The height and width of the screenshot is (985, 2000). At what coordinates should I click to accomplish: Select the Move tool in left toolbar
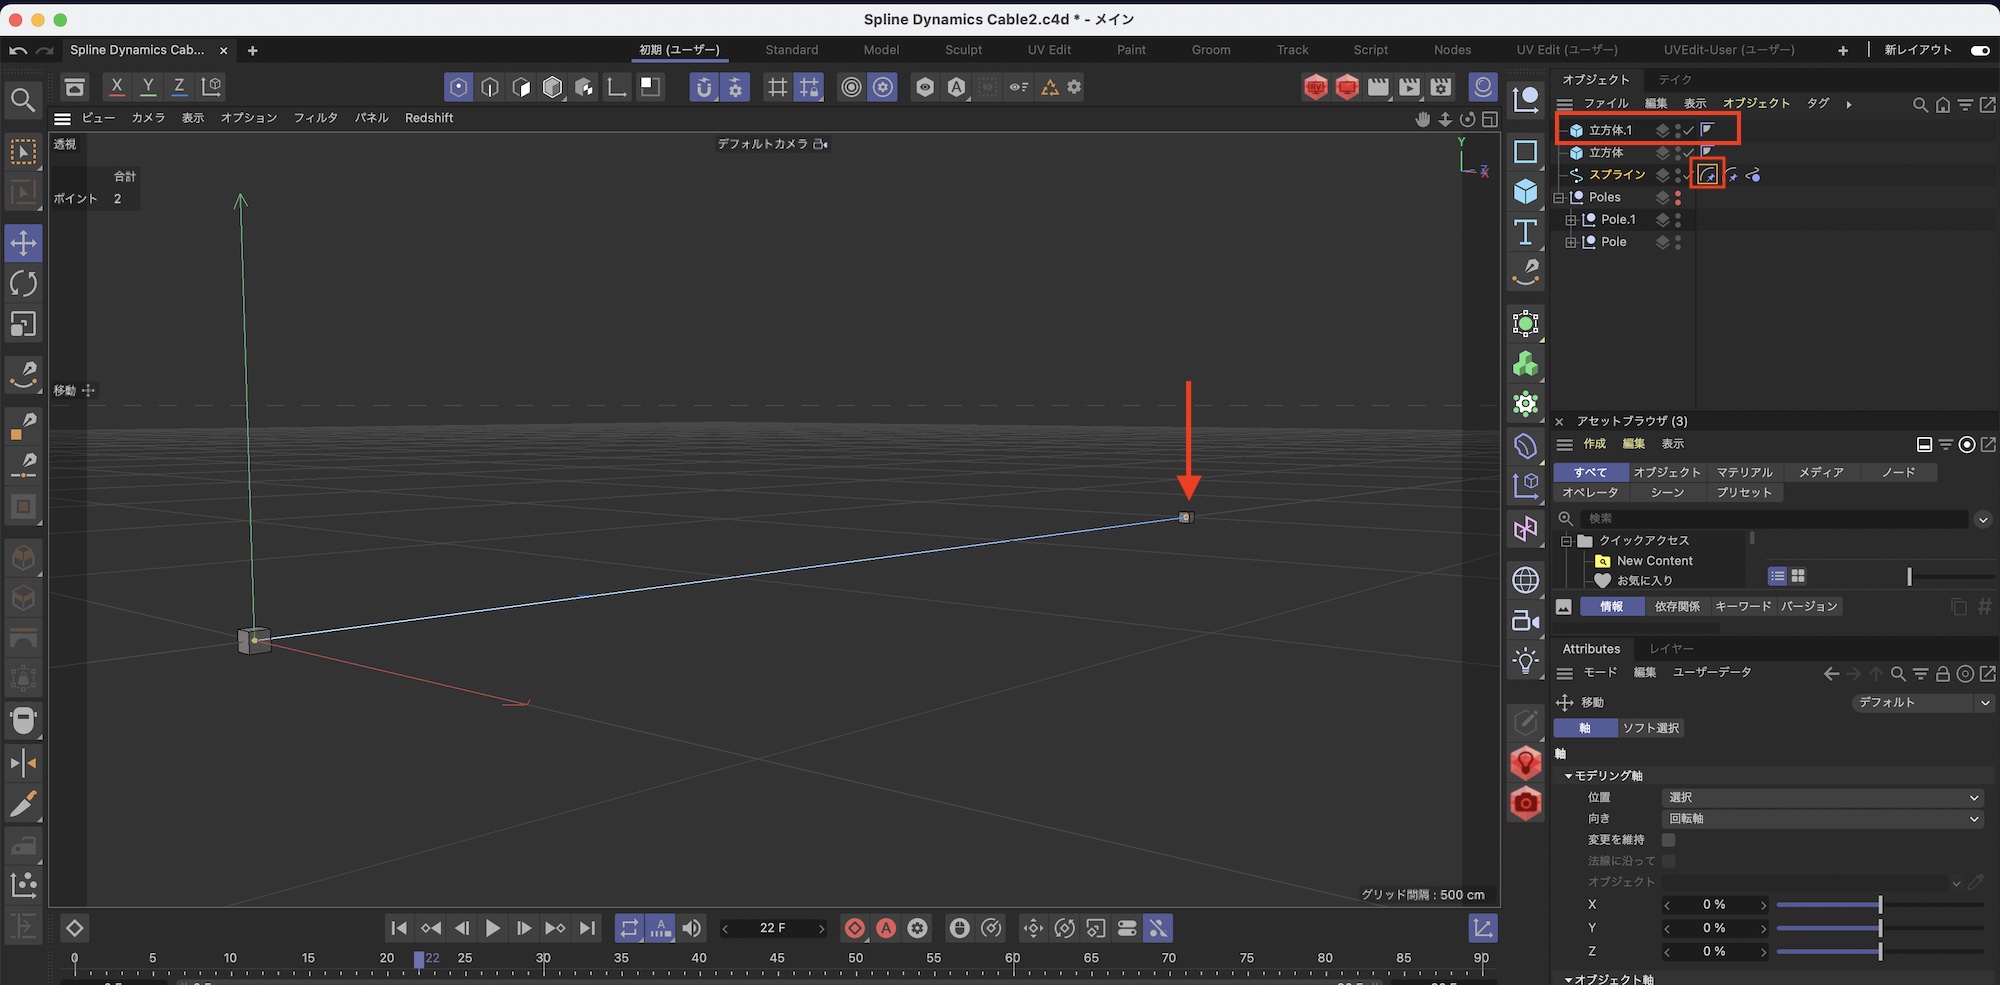[x=23, y=243]
